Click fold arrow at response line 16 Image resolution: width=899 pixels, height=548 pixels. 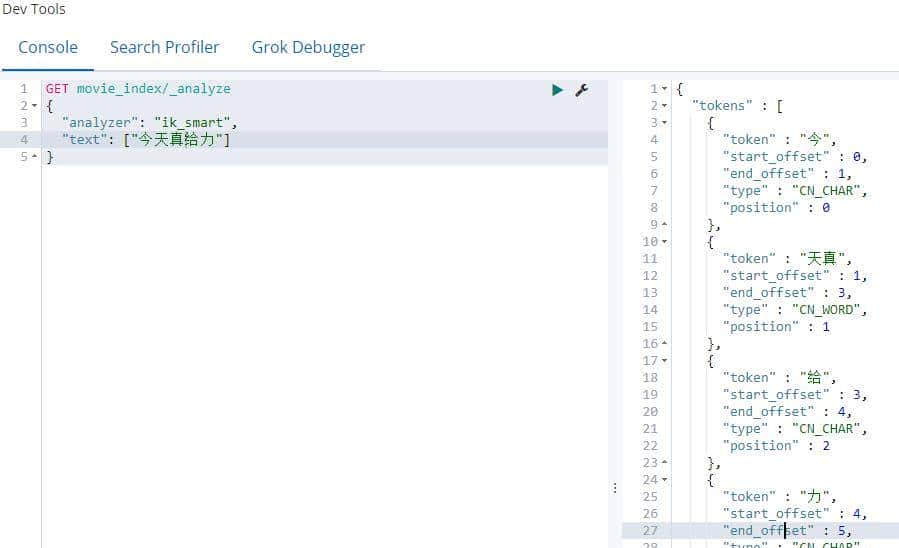(665, 343)
